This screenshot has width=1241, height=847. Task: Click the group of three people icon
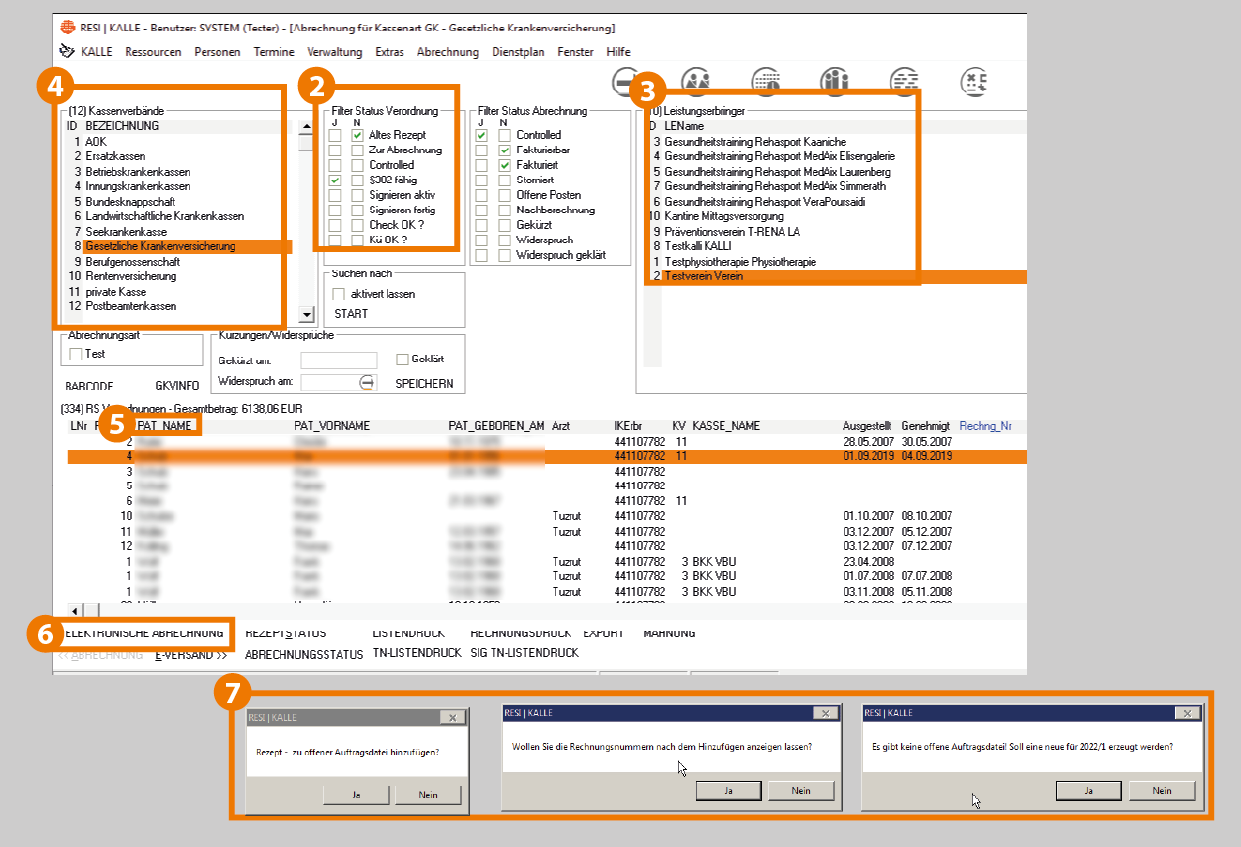pyautogui.click(x=834, y=80)
